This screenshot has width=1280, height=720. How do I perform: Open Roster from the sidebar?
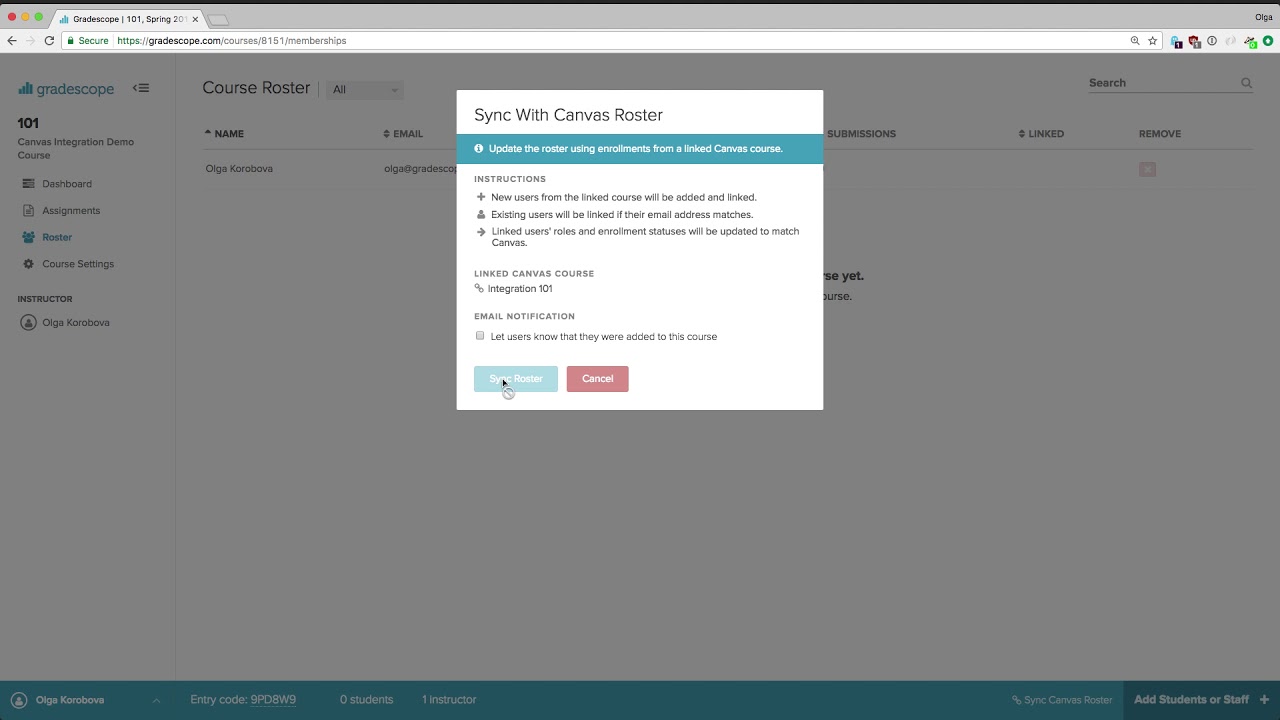coord(57,237)
